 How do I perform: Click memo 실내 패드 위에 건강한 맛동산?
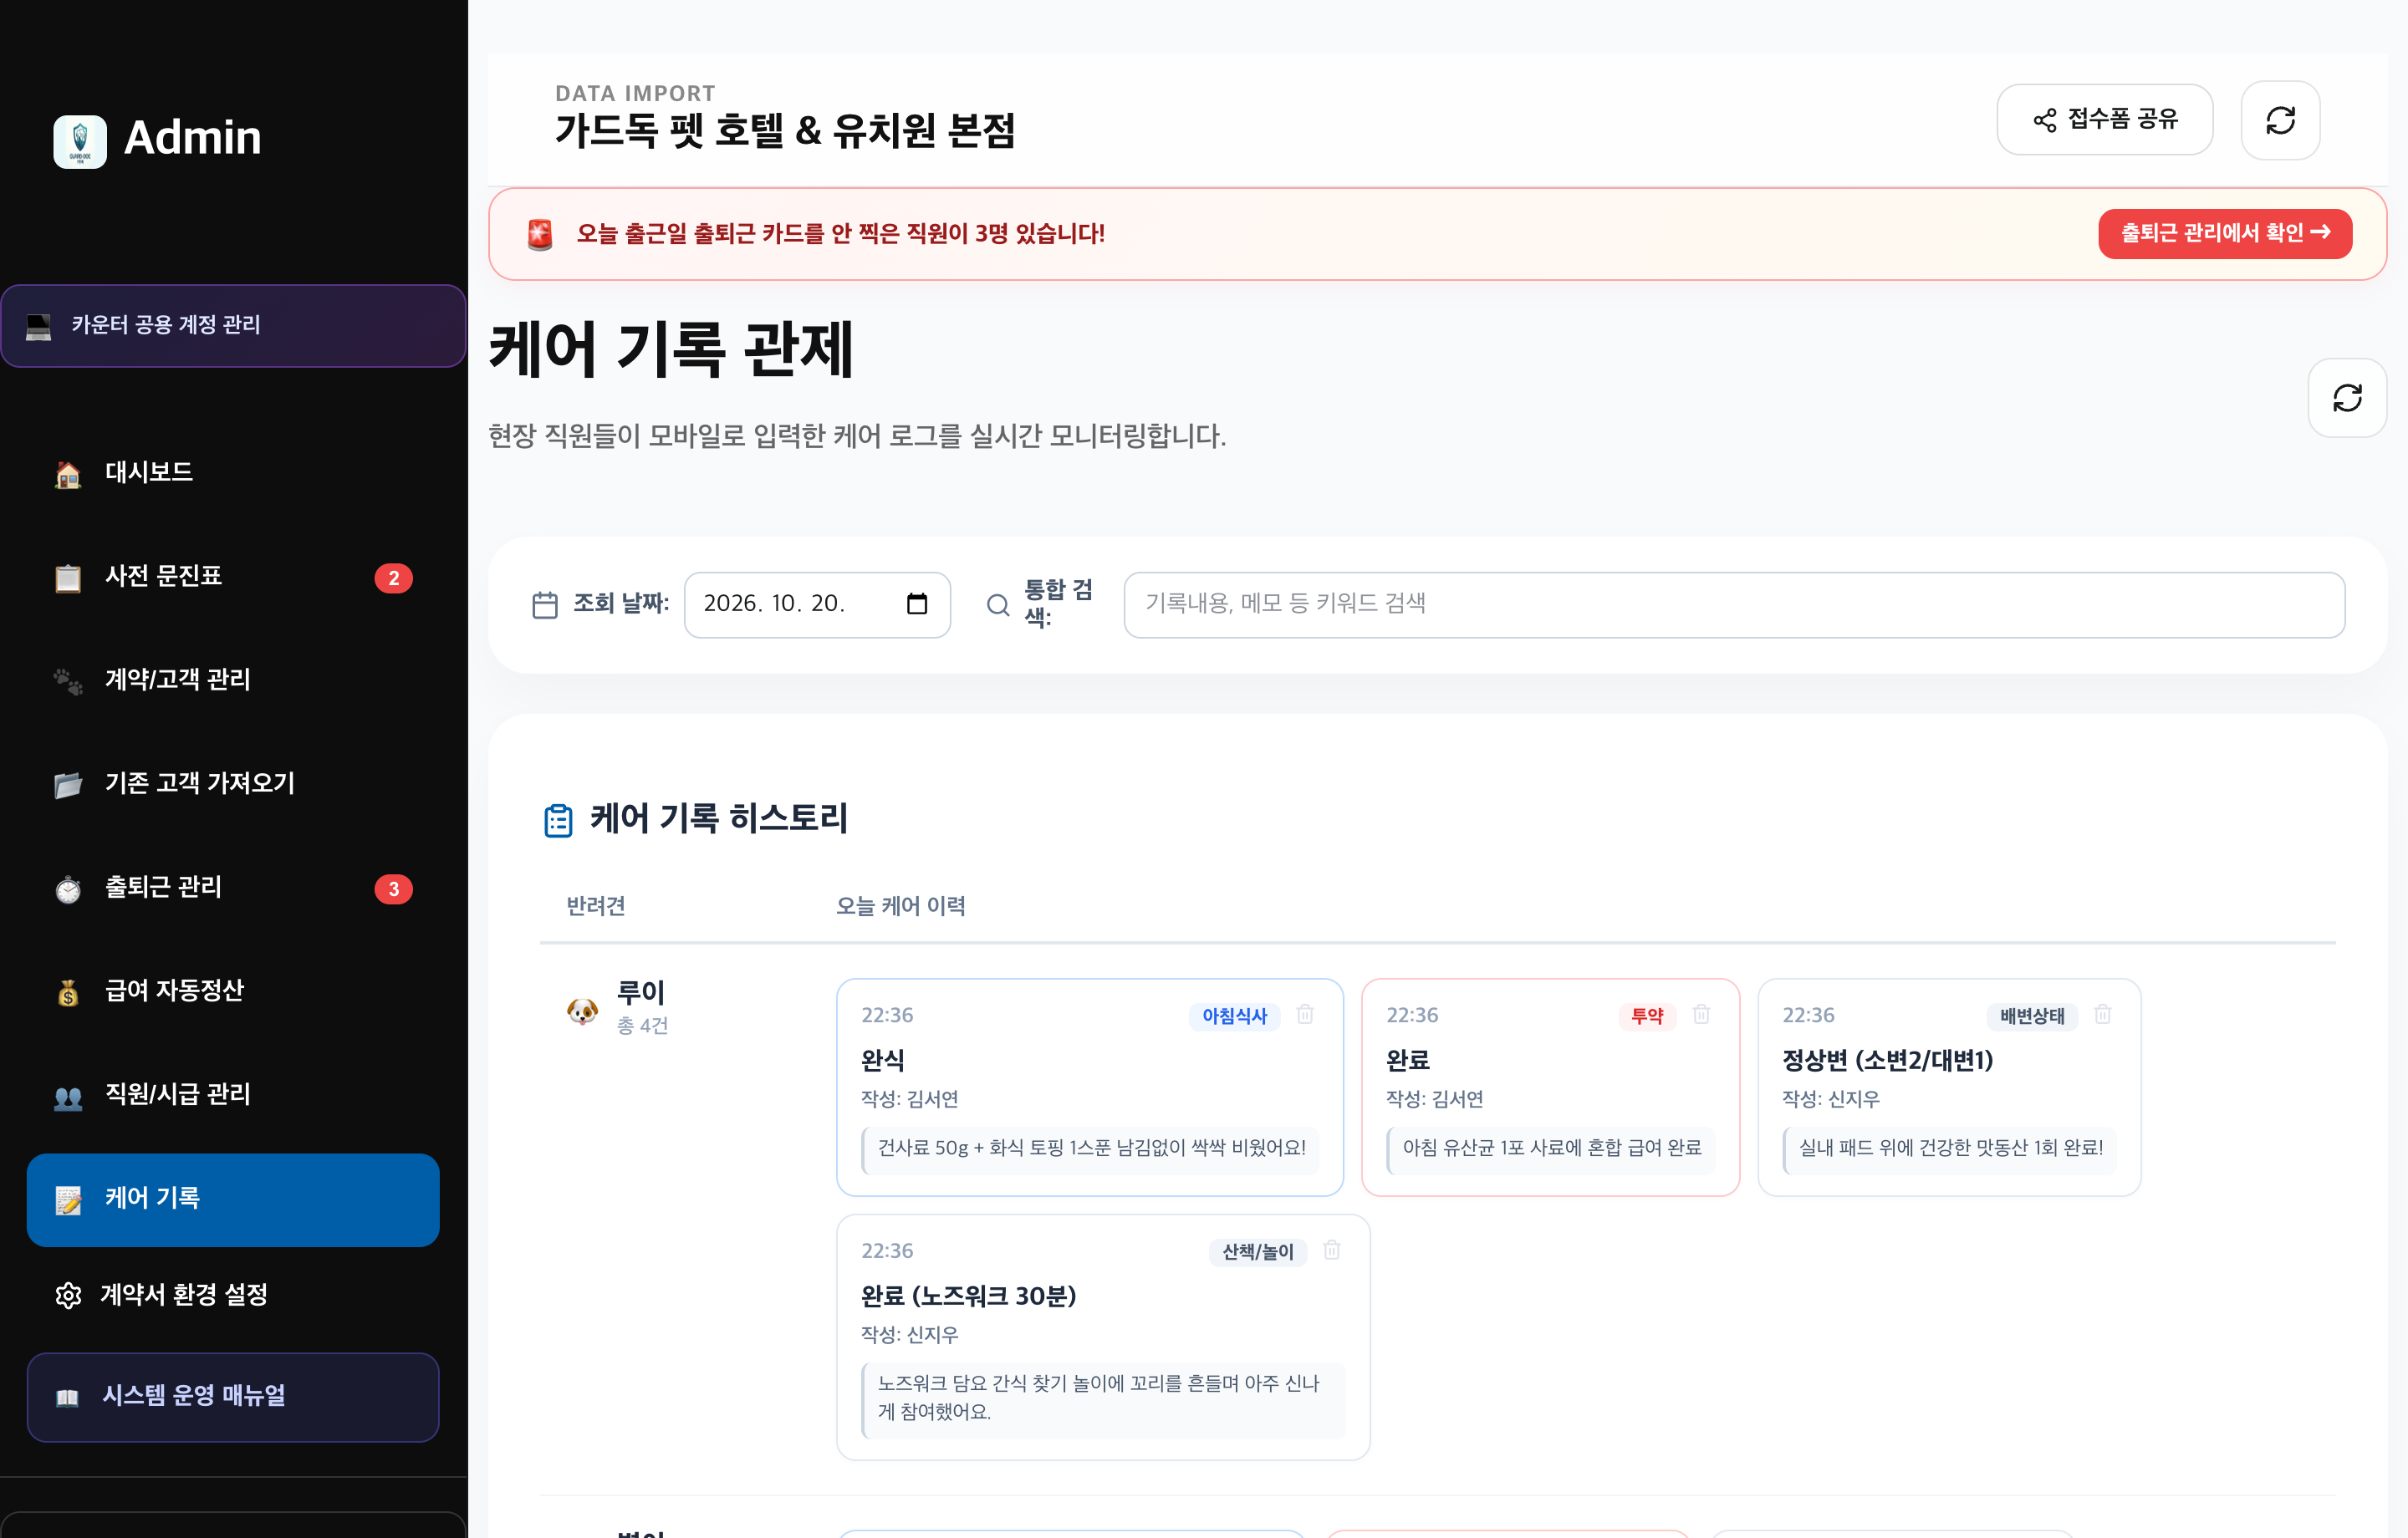[x=1950, y=1149]
